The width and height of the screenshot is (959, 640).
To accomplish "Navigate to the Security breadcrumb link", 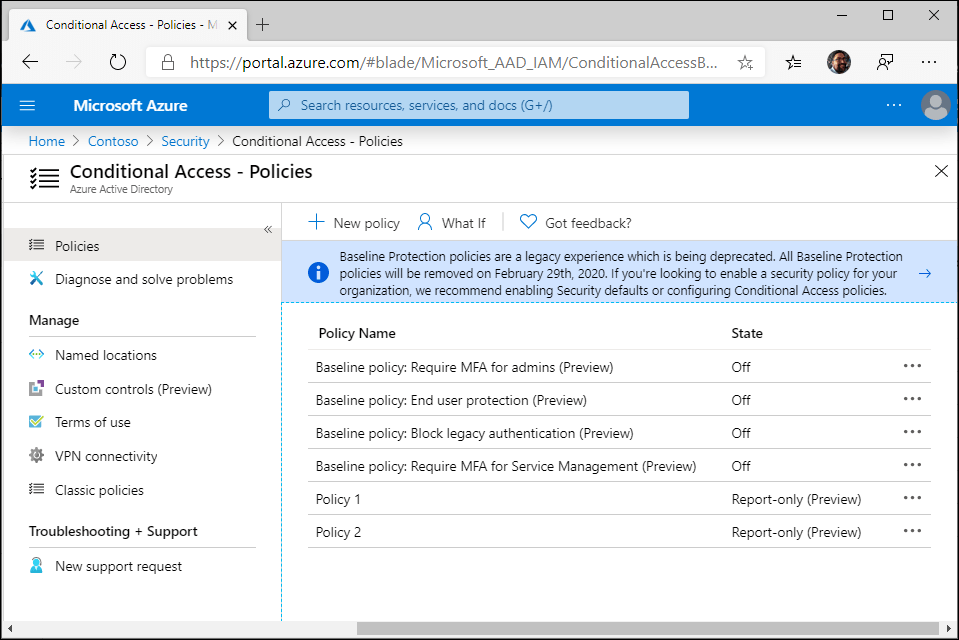I will pos(185,141).
